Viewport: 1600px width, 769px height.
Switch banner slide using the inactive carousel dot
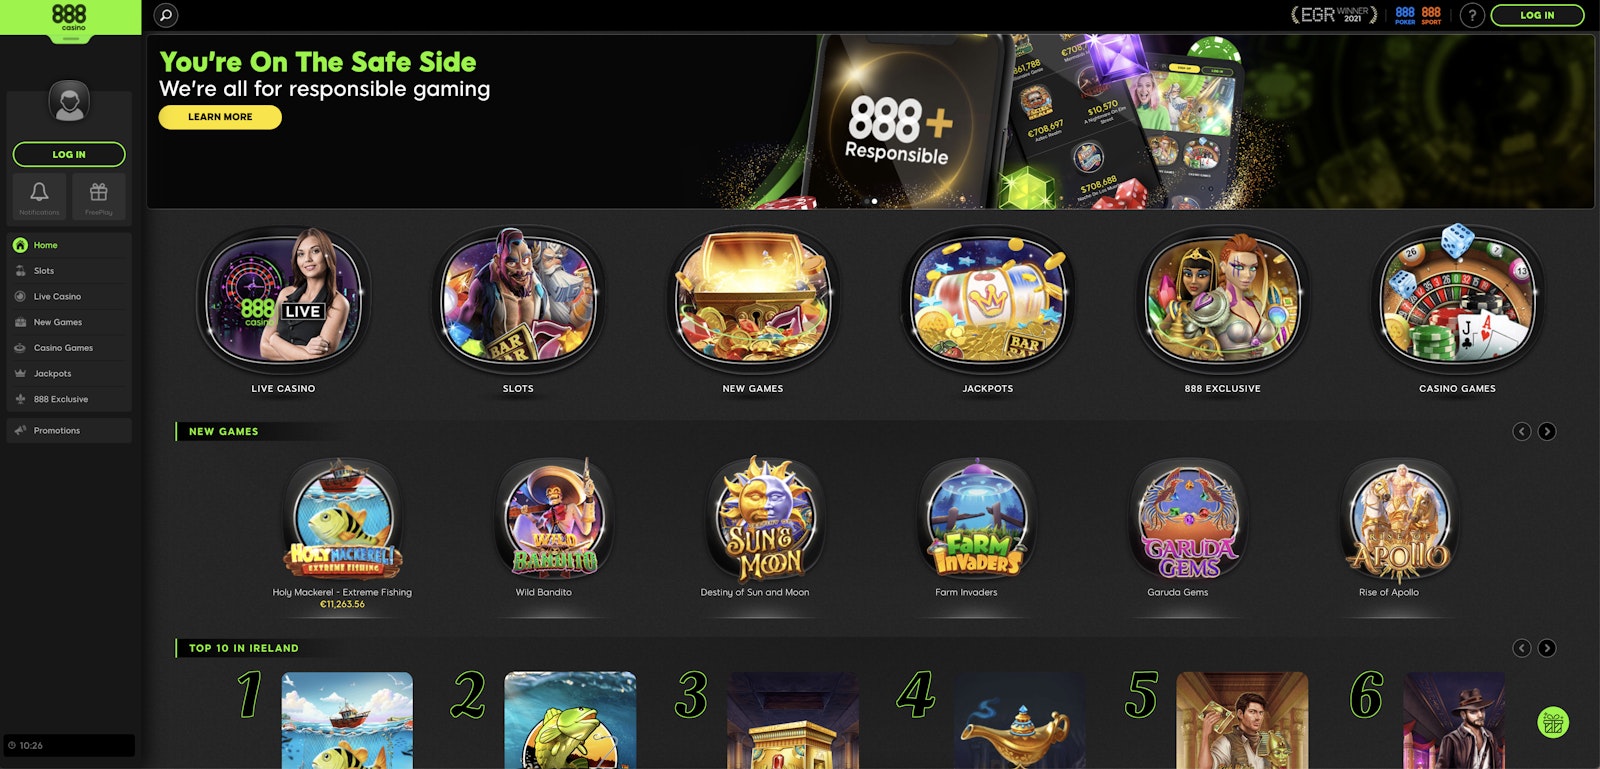[x=866, y=201]
